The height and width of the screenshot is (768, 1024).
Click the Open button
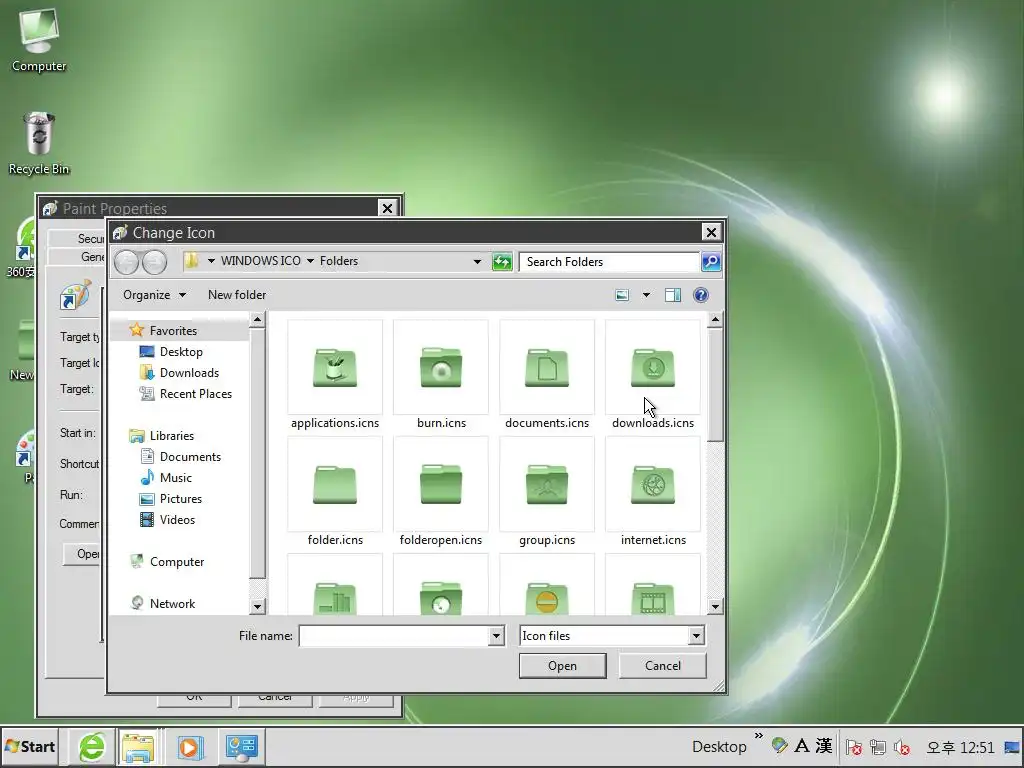click(562, 665)
